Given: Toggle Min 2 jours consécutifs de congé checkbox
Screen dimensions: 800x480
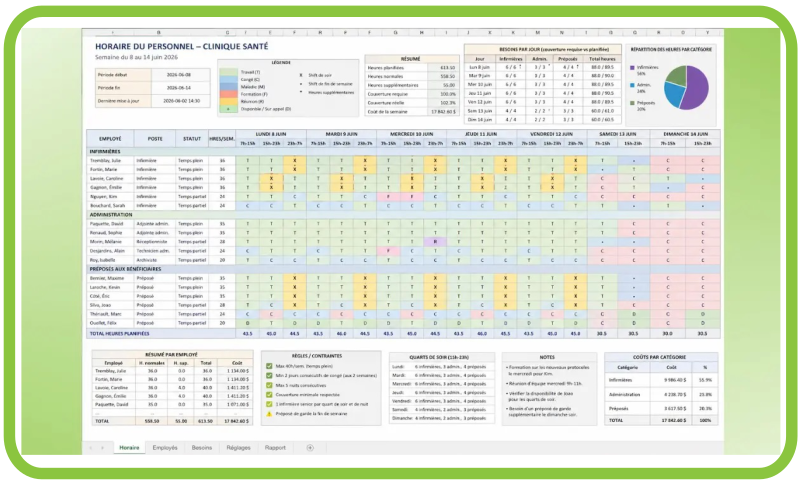Looking at the screenshot, I should pyautogui.click(x=269, y=375).
